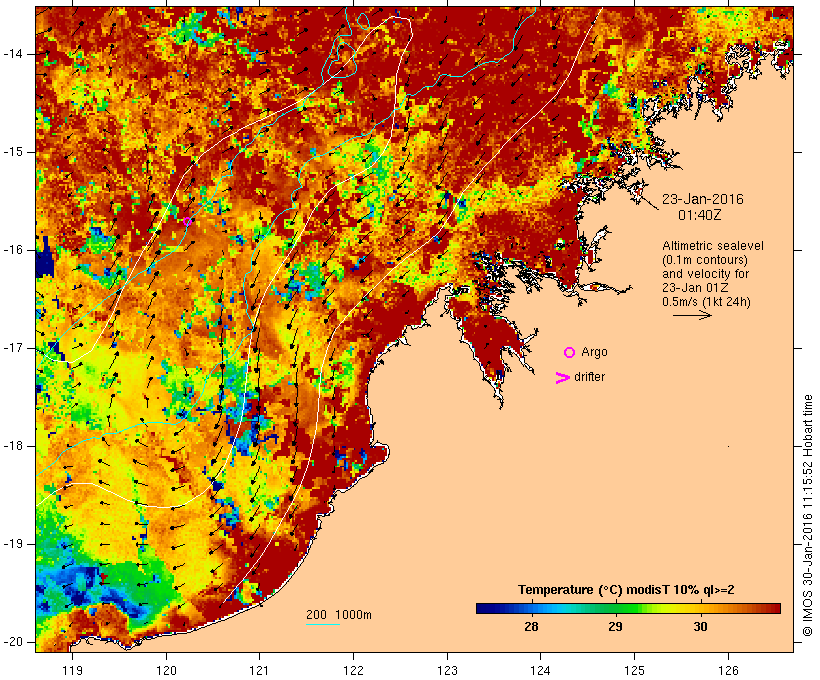Click the magenta drifter legend symbol

coord(562,378)
